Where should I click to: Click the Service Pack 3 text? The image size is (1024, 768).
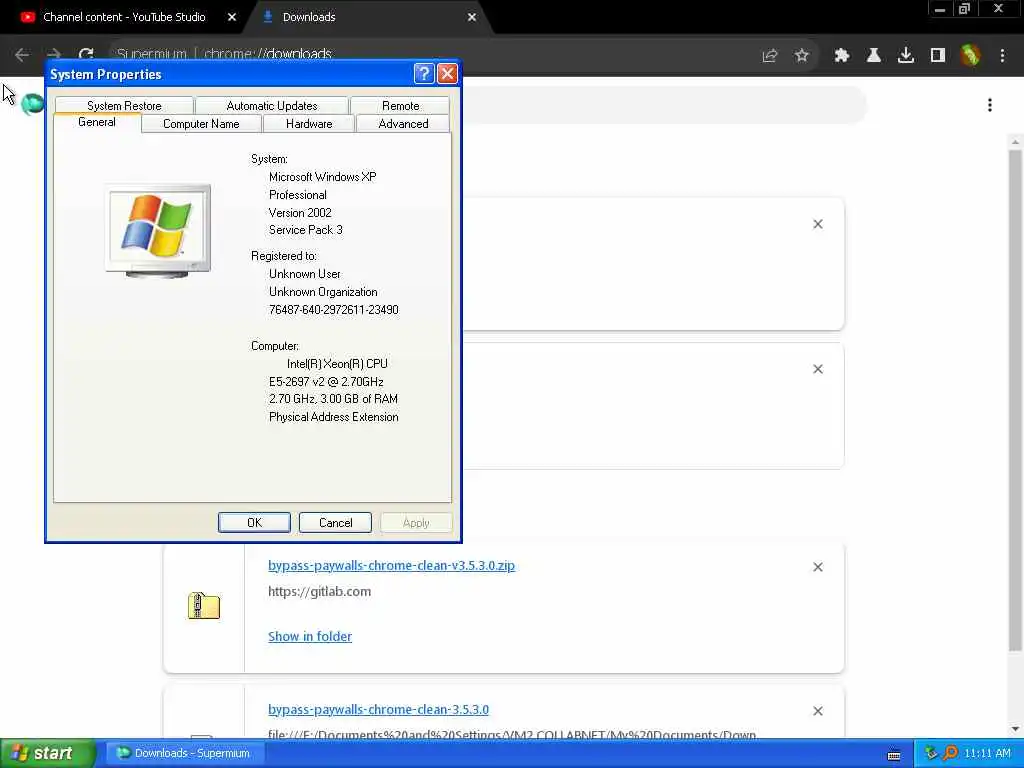click(x=306, y=230)
